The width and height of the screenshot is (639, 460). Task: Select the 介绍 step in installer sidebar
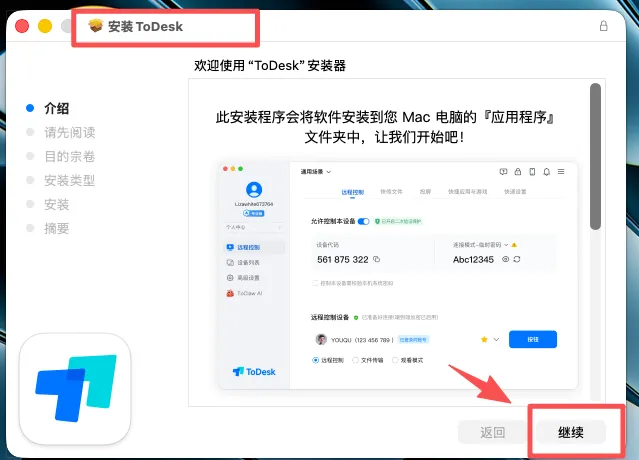tap(57, 108)
